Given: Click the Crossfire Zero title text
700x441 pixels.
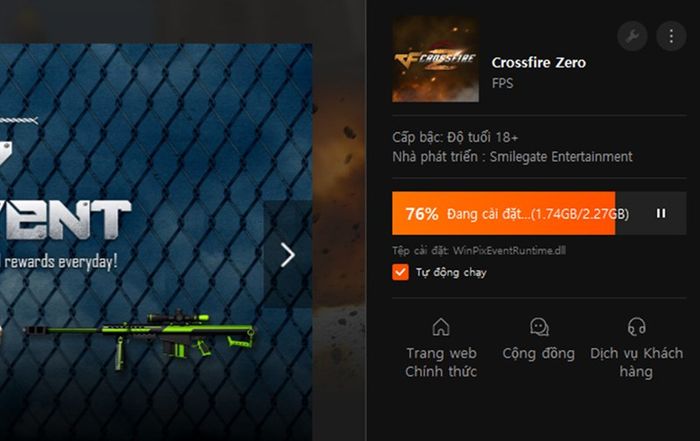Looking at the screenshot, I should tap(538, 62).
